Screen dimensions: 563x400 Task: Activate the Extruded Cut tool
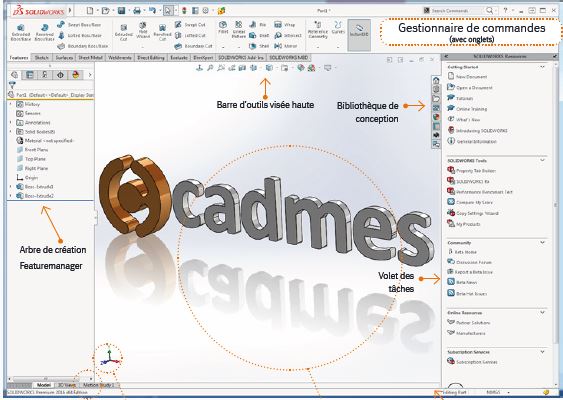[124, 32]
